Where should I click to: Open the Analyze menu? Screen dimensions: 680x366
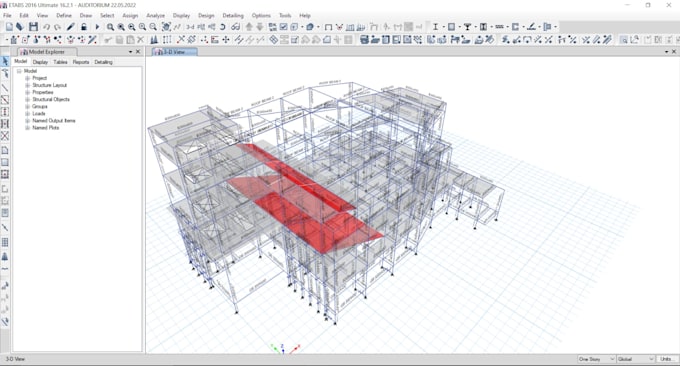(155, 15)
